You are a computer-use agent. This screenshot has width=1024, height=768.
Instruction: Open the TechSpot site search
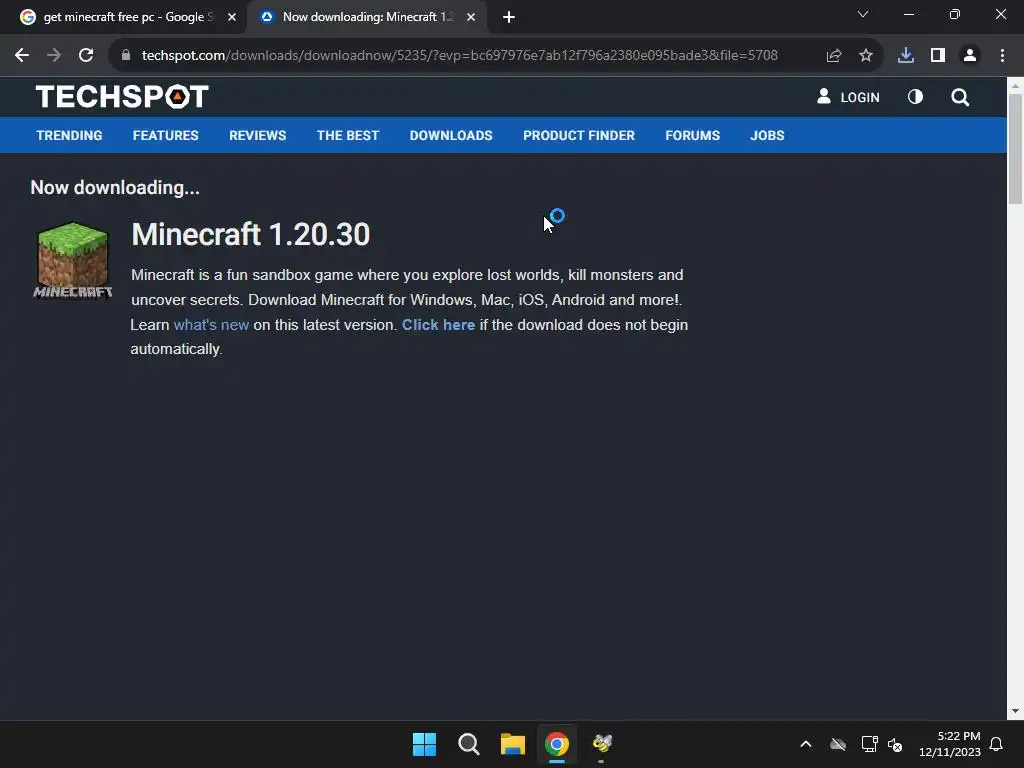(x=960, y=97)
